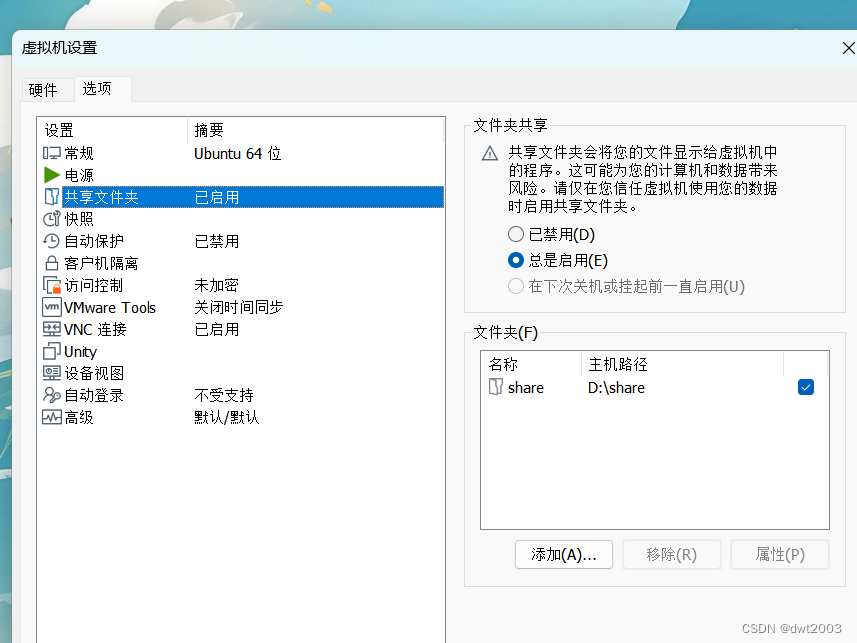
Task: Close the 虚拟机设置 dialog
Action: [x=848, y=48]
